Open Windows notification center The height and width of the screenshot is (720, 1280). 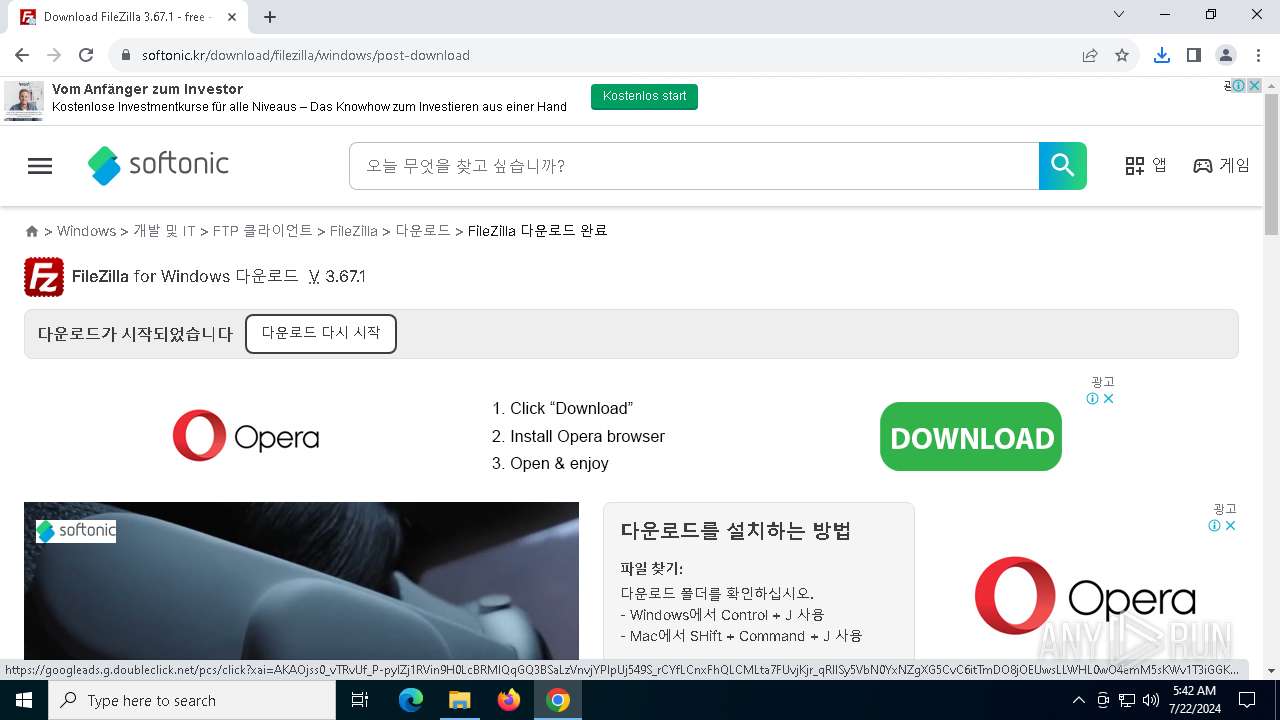1247,700
